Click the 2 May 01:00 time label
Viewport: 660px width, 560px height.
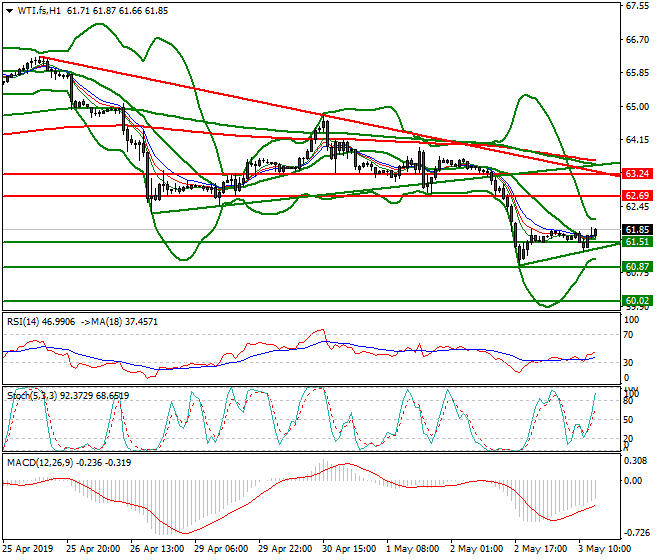coord(476,549)
